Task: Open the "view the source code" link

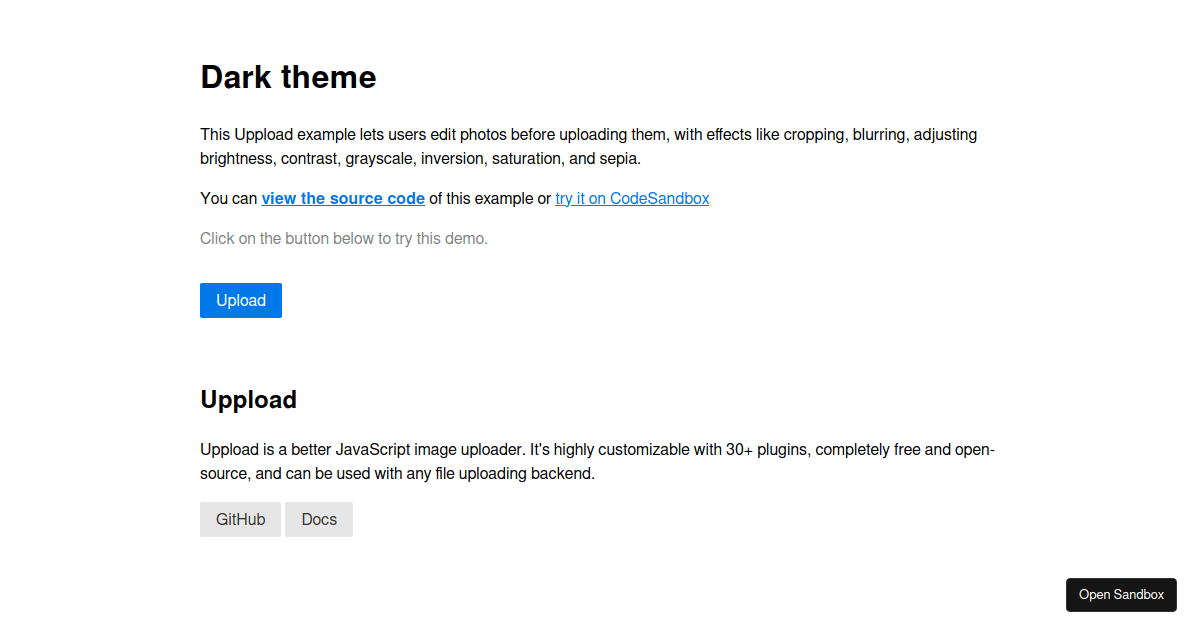Action: (343, 198)
